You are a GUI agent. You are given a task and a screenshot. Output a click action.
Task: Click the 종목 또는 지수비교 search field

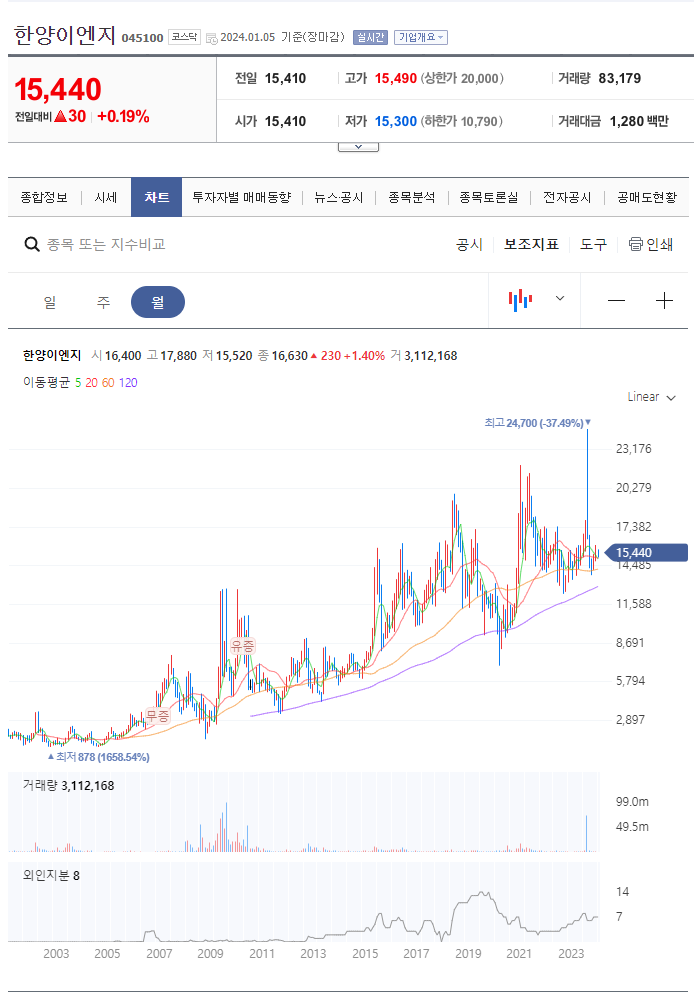[106, 245]
